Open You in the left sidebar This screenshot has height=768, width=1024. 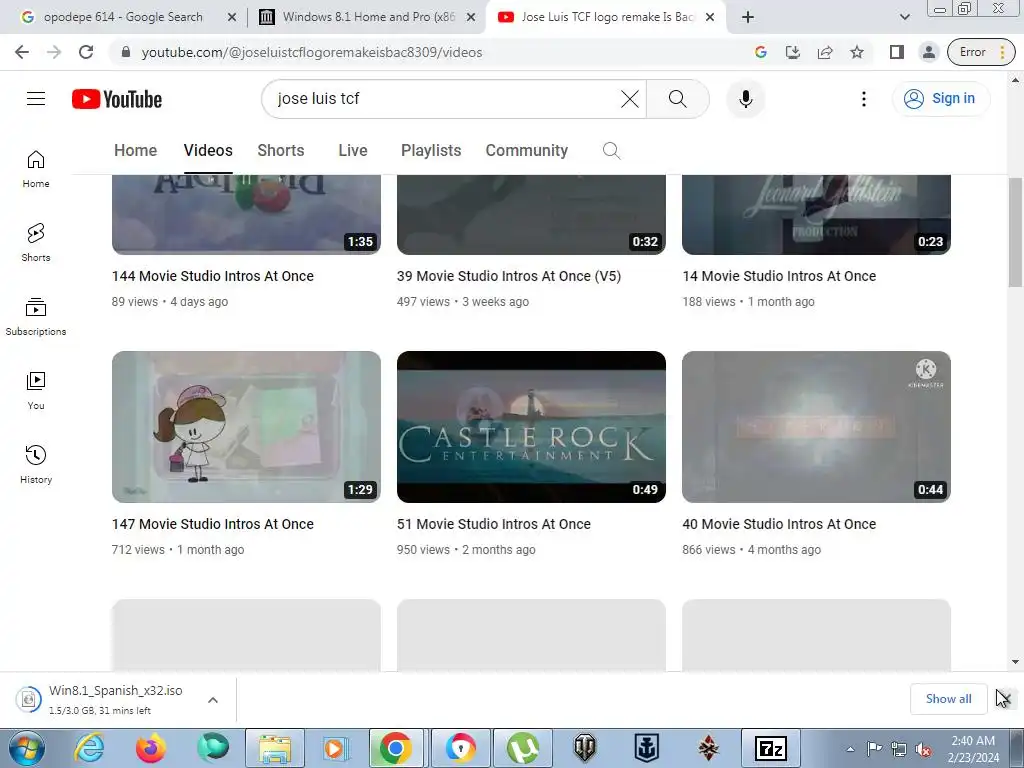click(36, 390)
